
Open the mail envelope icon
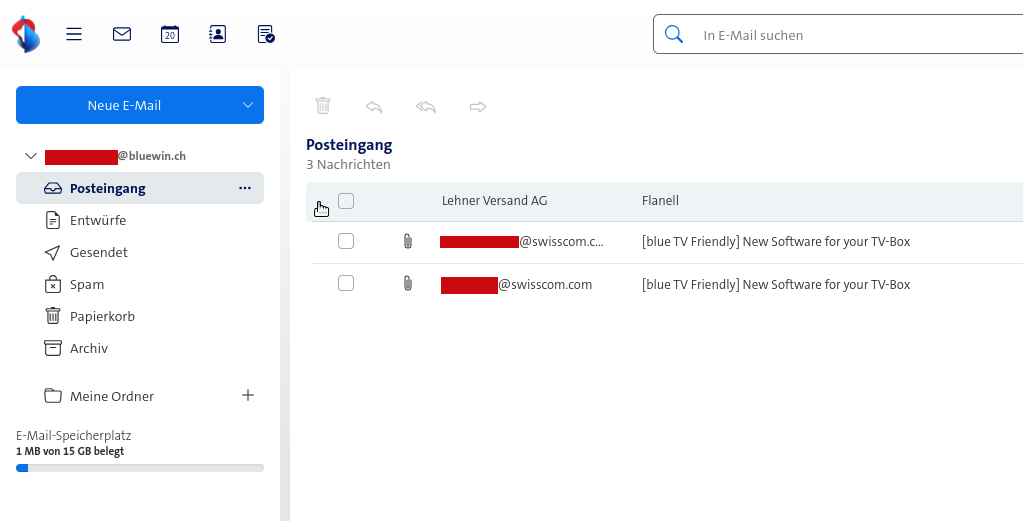122,34
